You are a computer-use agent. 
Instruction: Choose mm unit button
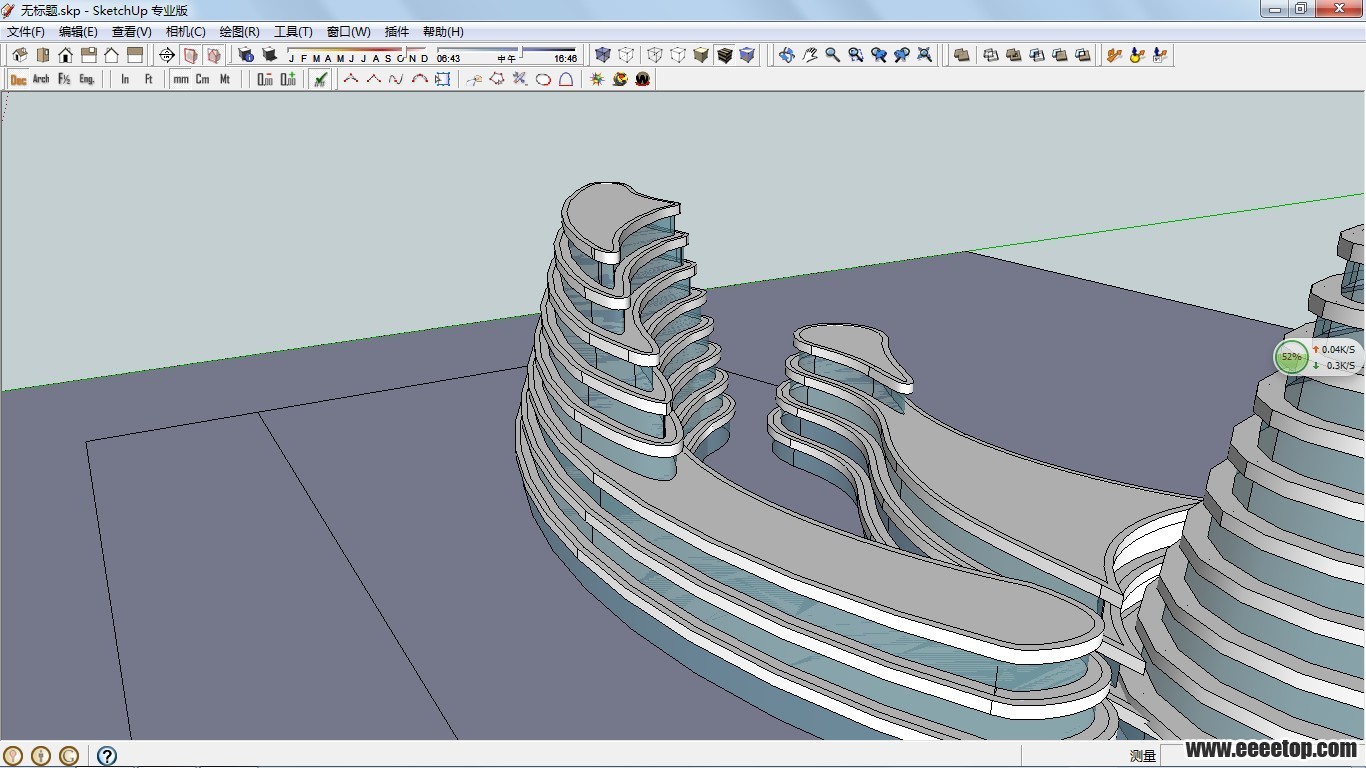tap(181, 79)
